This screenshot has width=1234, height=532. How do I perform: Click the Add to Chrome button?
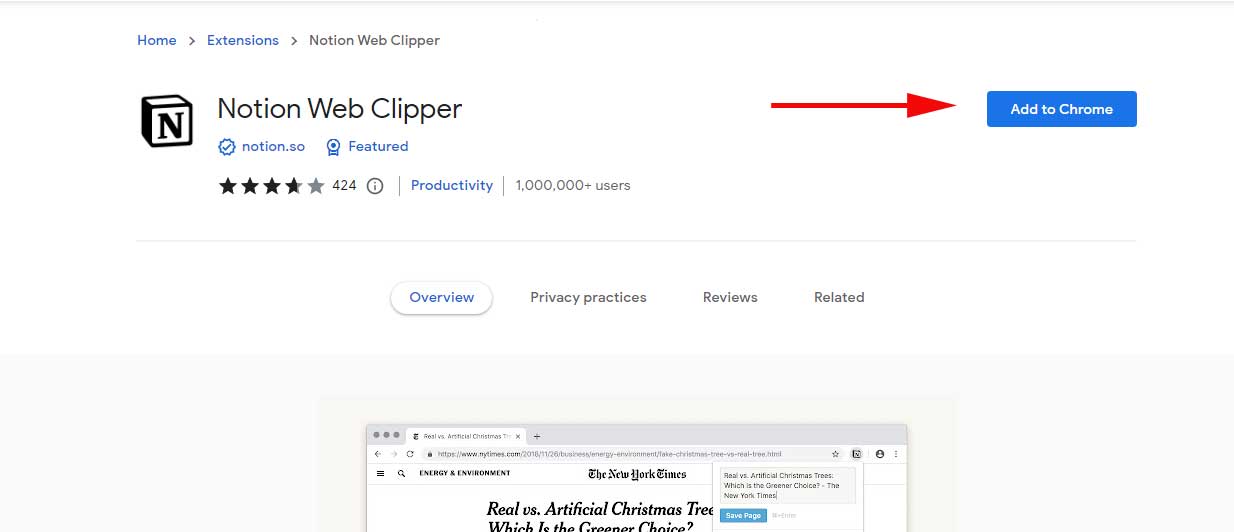[1061, 109]
